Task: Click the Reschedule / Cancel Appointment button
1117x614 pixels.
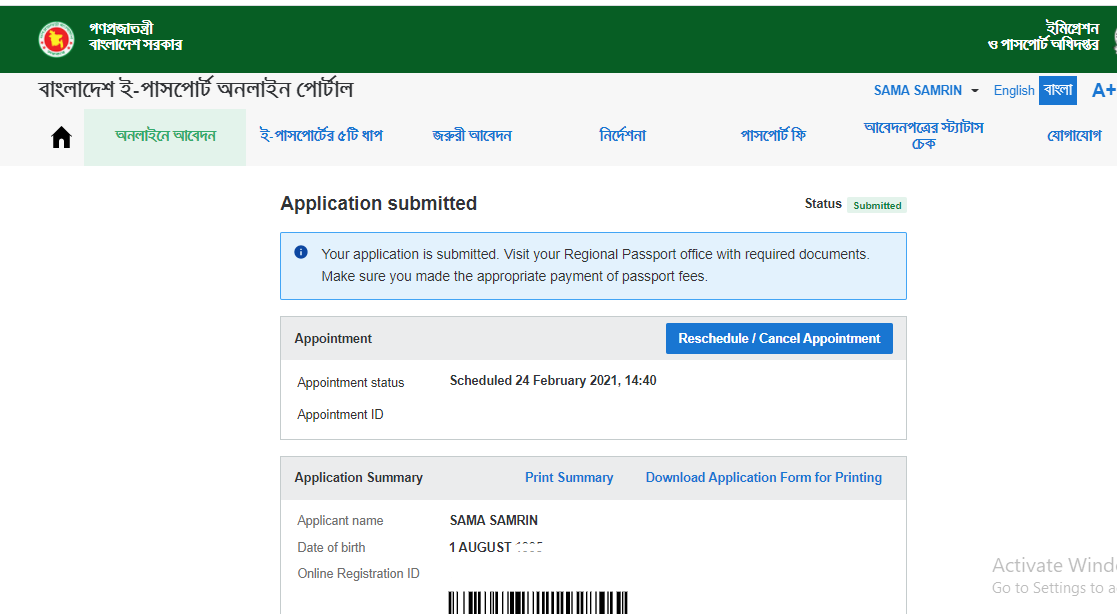Action: 779,338
